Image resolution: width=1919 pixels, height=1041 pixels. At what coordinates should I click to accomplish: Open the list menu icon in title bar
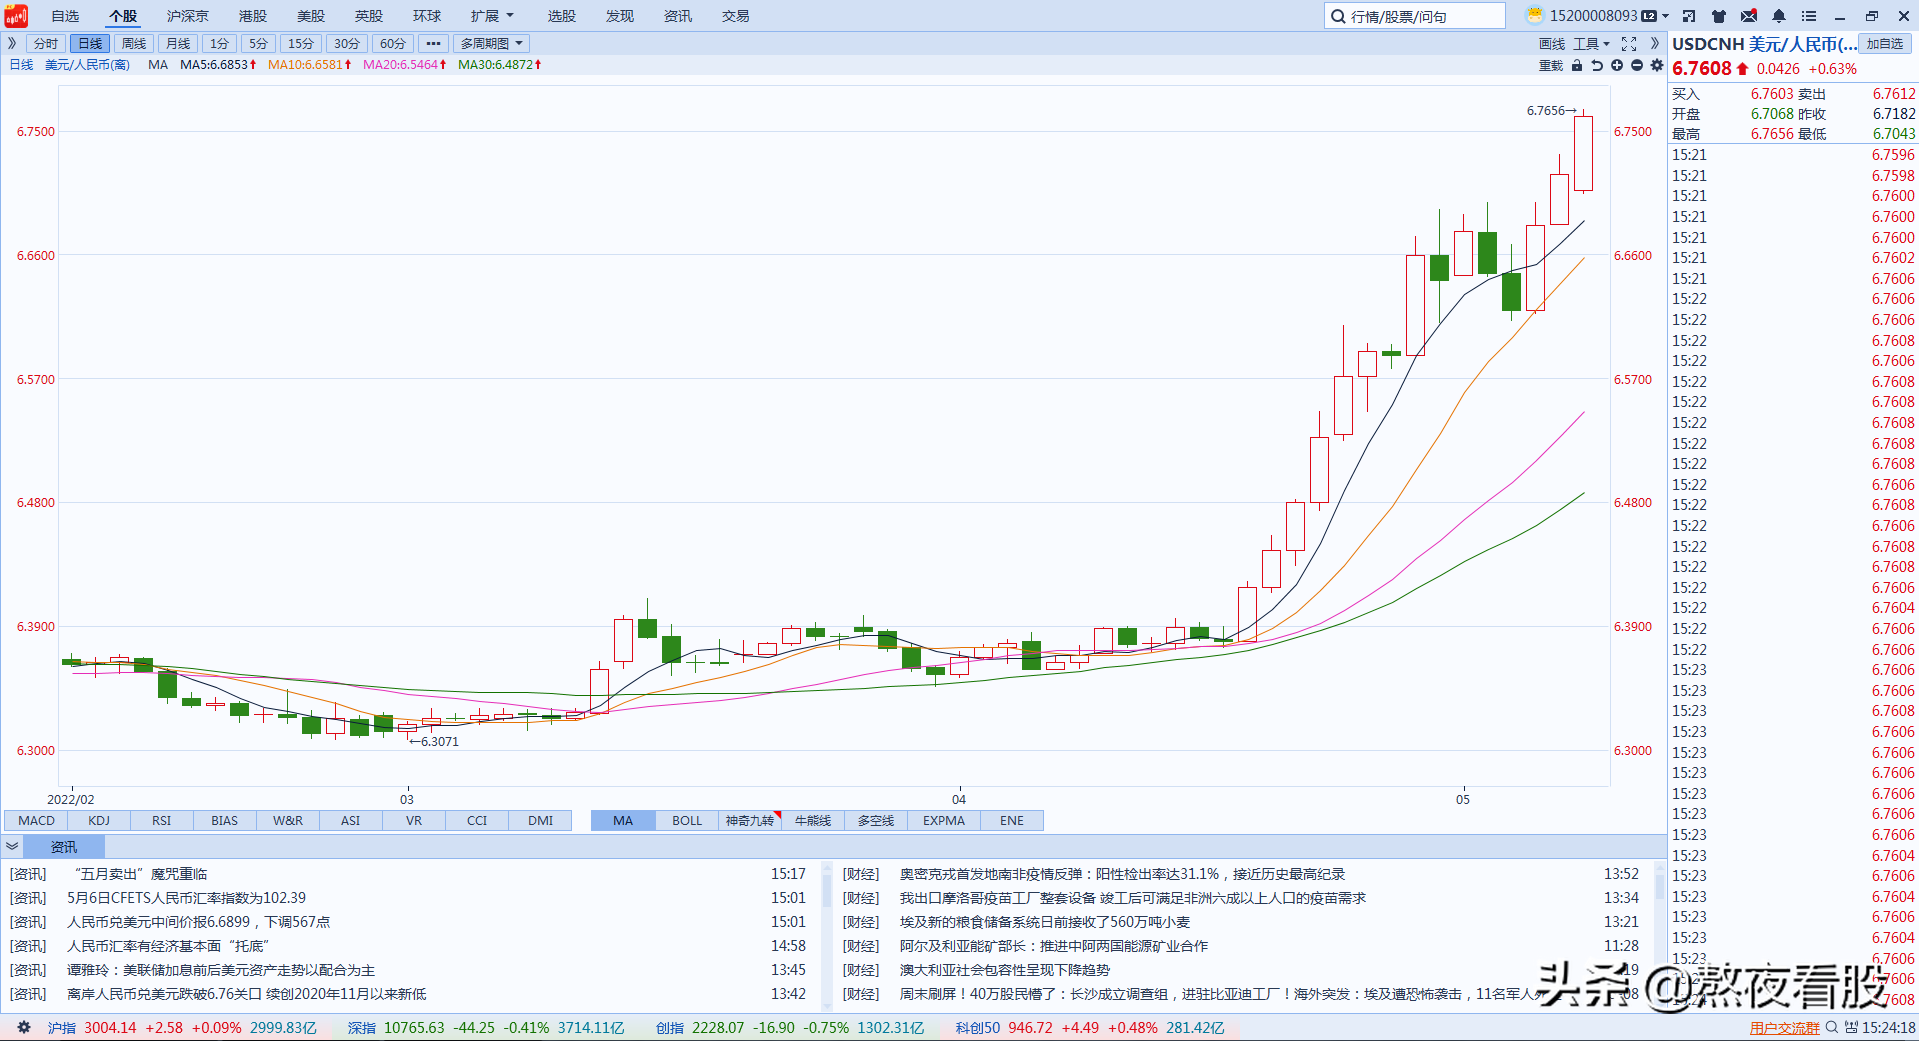[x=1809, y=16]
